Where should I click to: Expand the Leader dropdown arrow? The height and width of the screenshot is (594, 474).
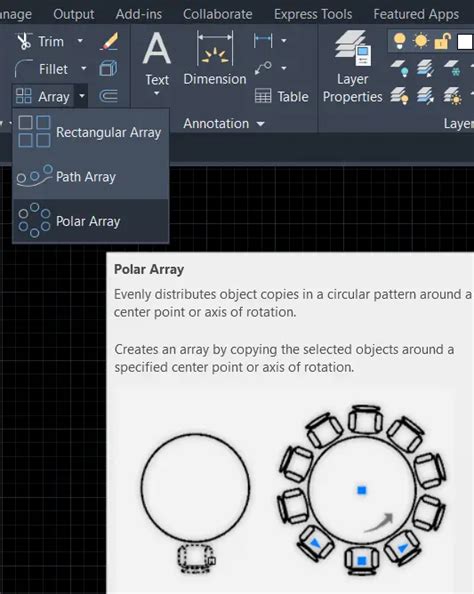tap(284, 68)
